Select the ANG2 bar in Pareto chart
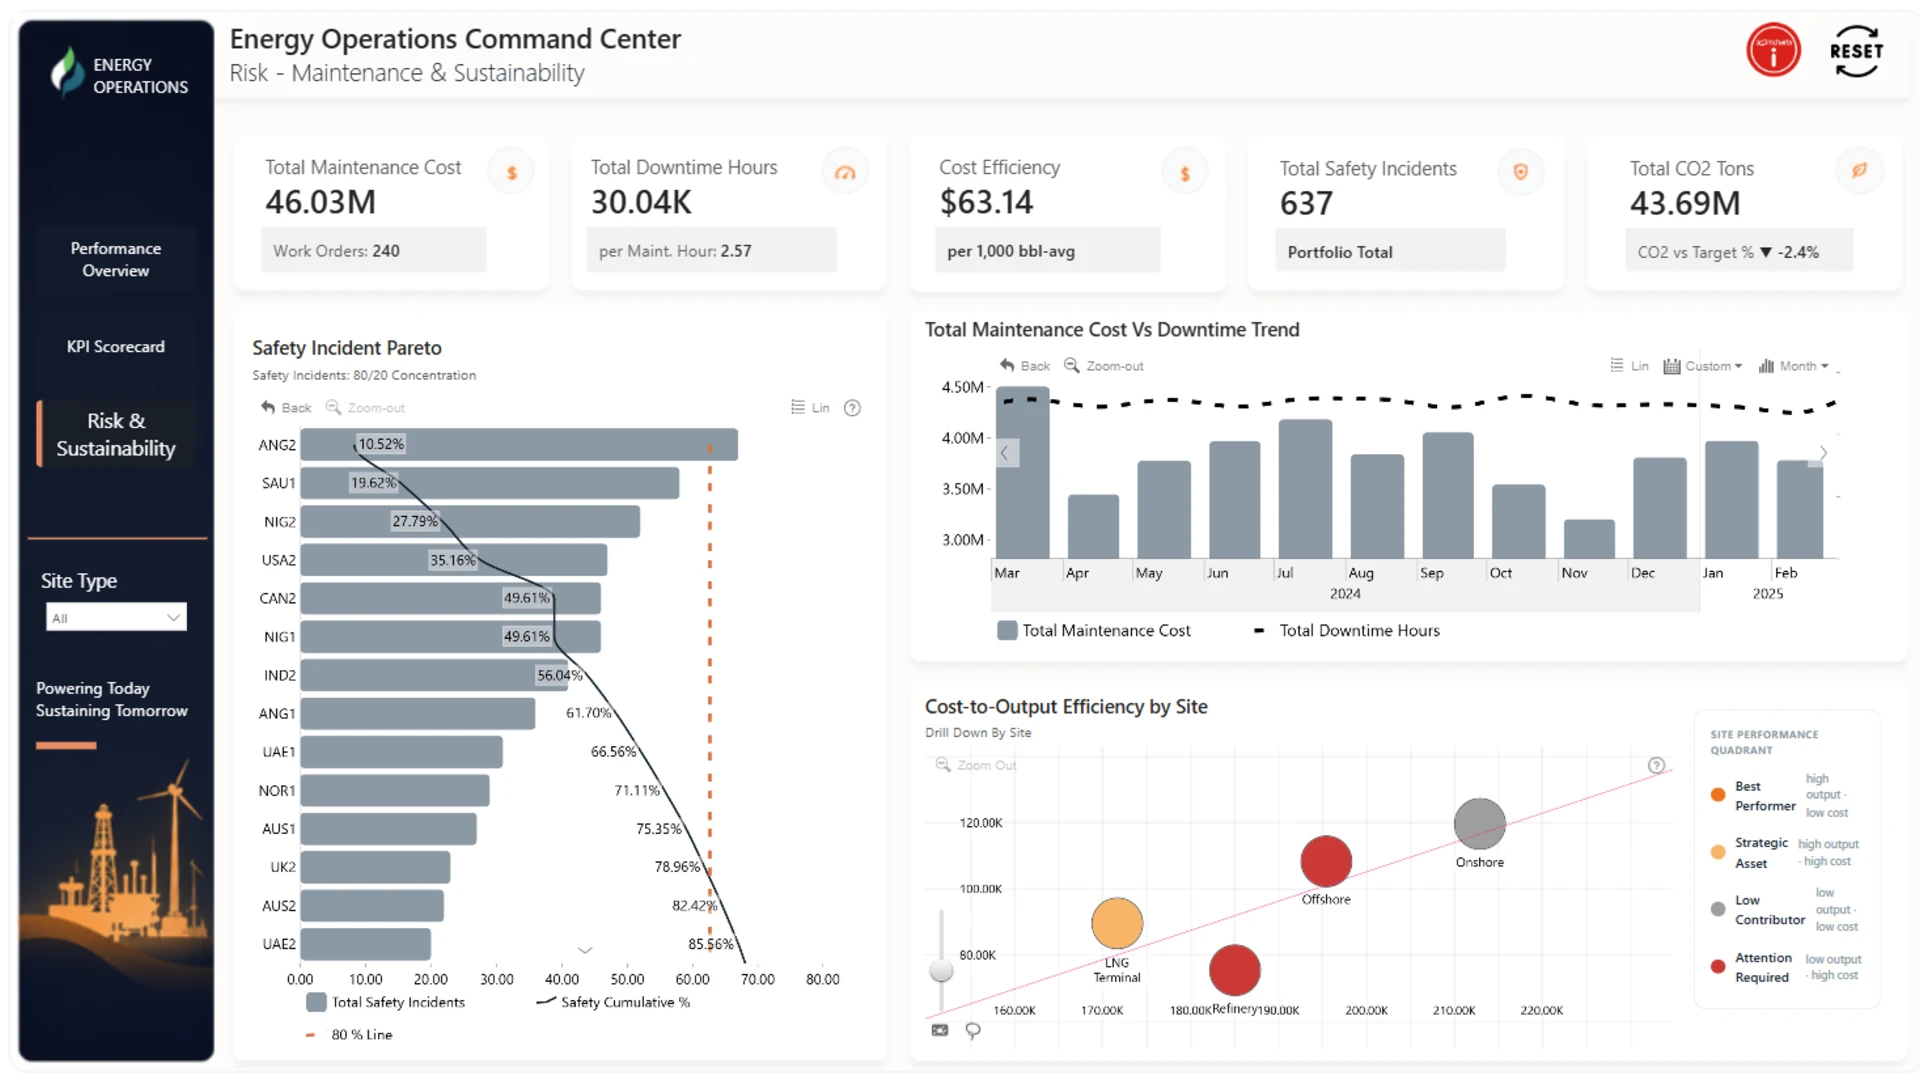Viewport: 1920px width, 1080px height. point(519,444)
